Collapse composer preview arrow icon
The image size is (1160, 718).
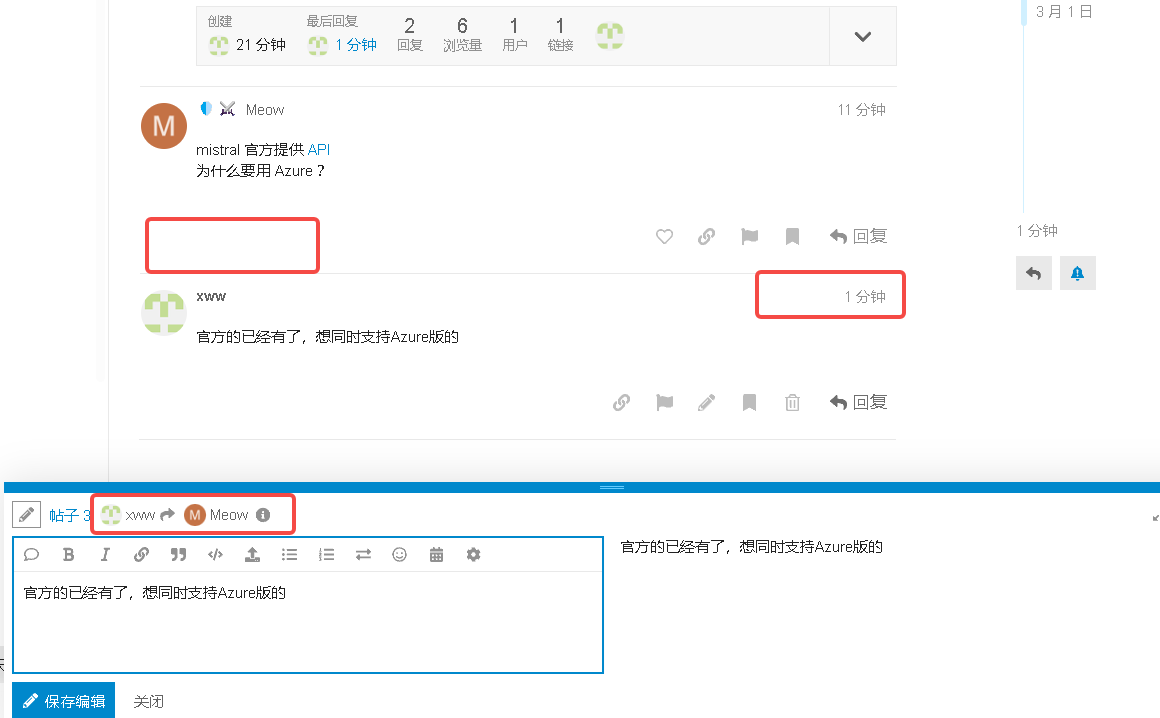click(1156, 518)
